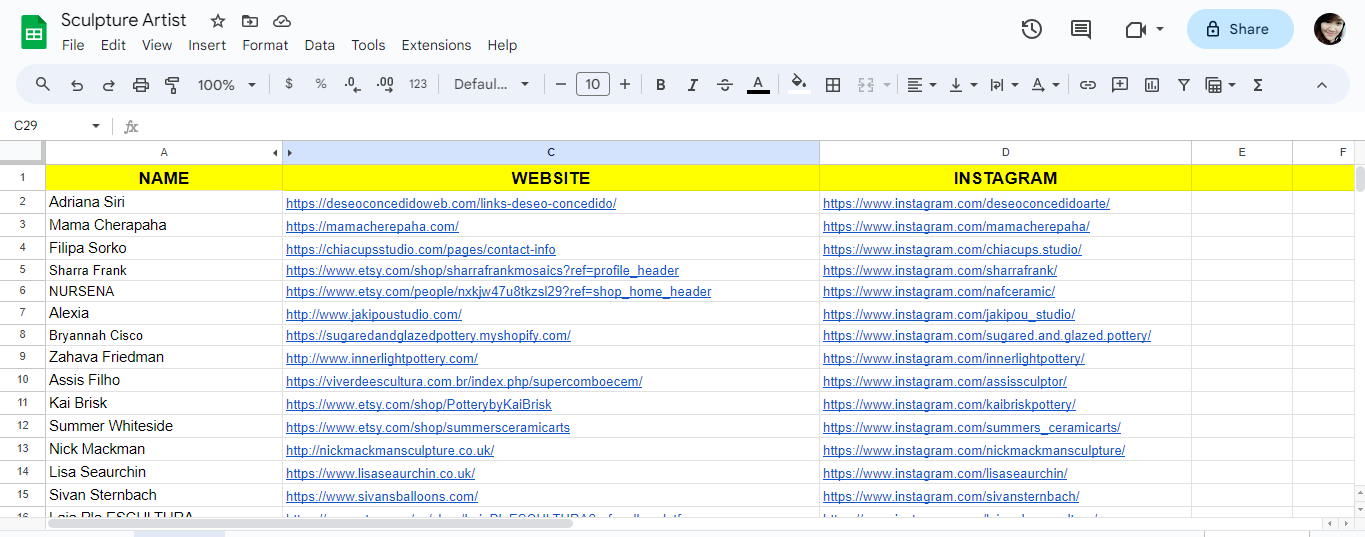The width and height of the screenshot is (1365, 537).
Task: Decrease decimal places
Action: (x=352, y=85)
